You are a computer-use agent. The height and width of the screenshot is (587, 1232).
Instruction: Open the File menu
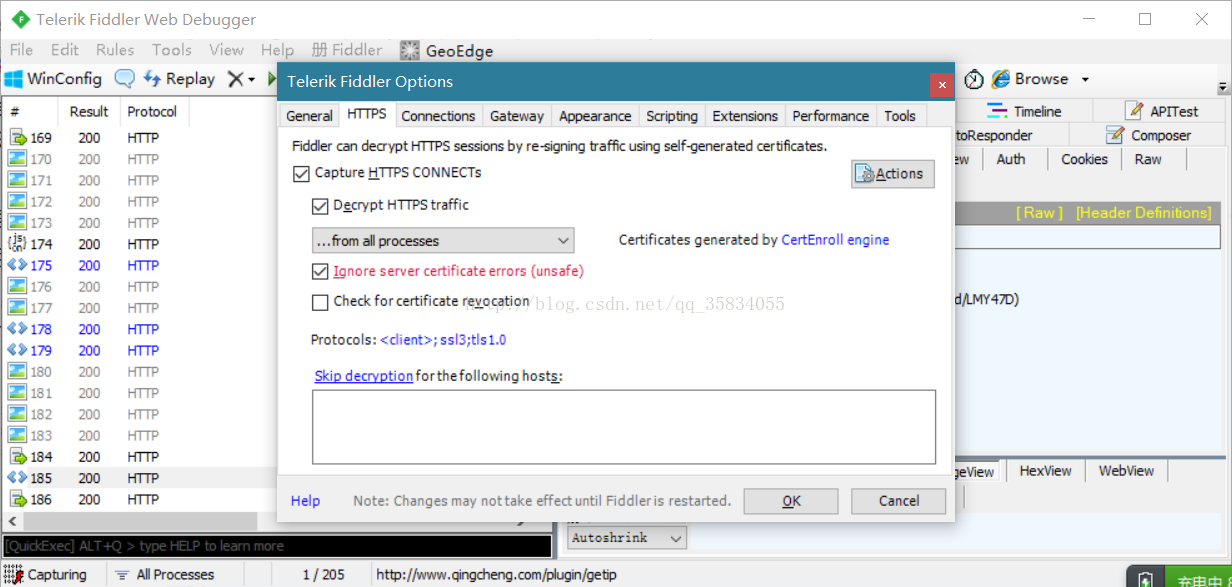(x=21, y=50)
